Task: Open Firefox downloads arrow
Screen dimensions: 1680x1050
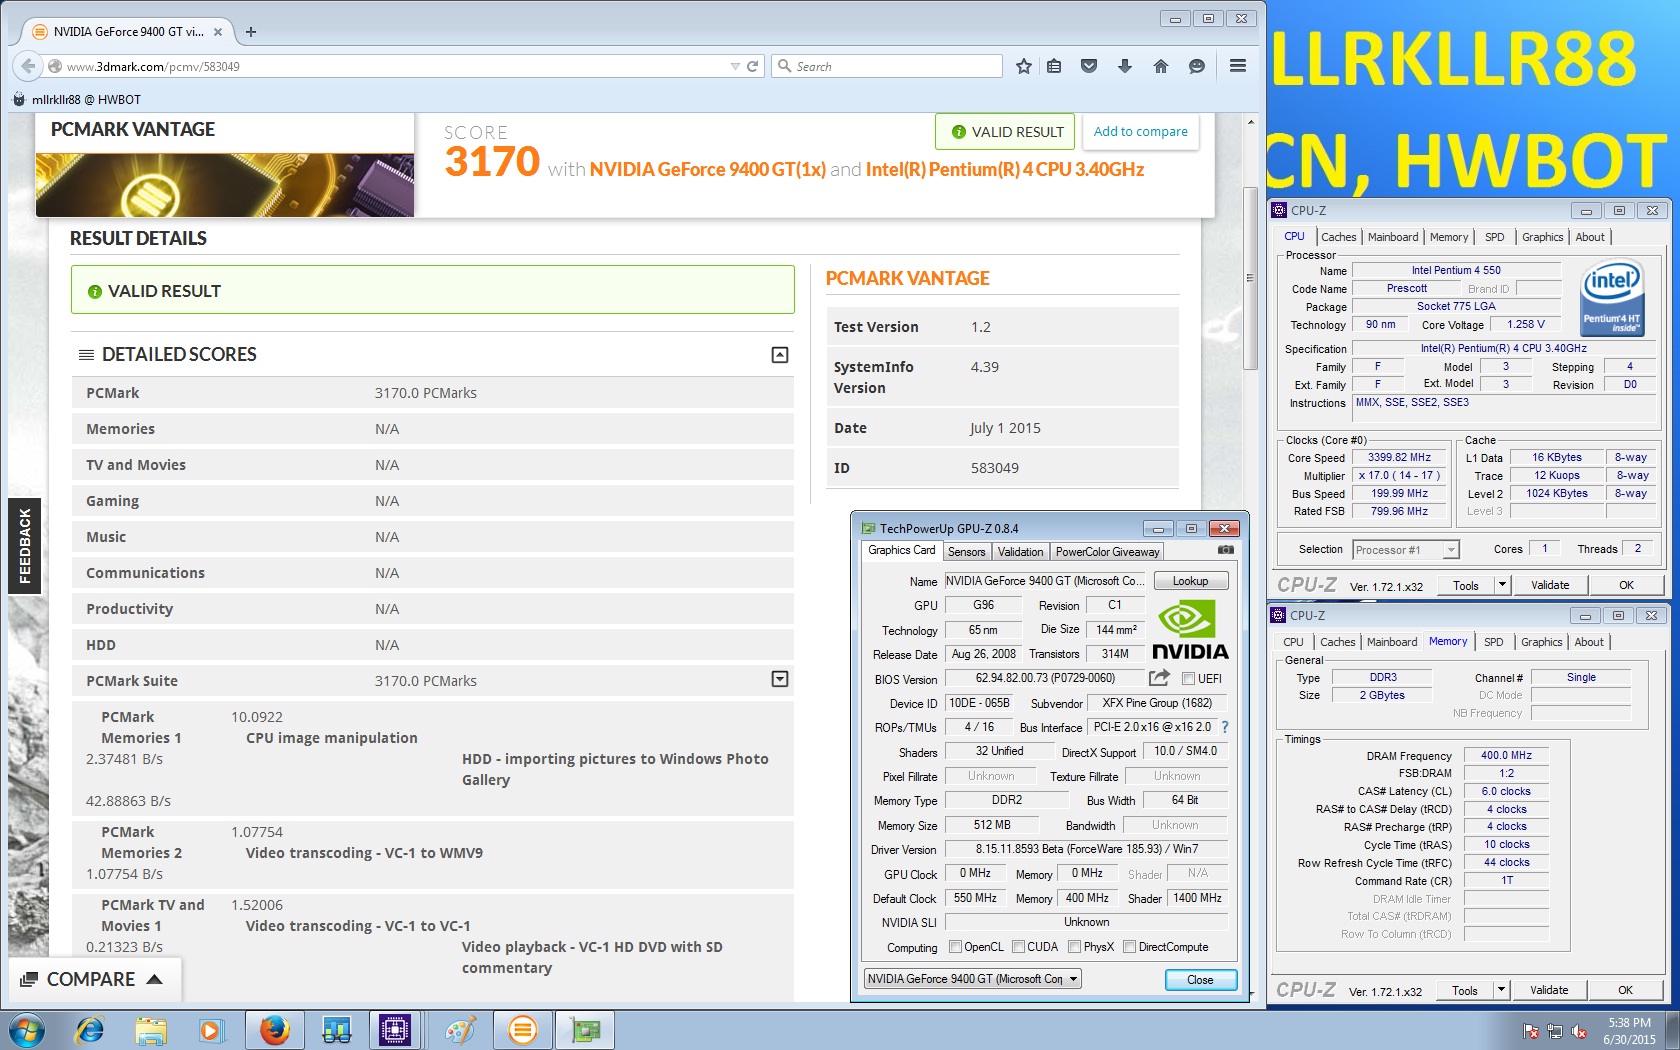Action: pos(1125,66)
